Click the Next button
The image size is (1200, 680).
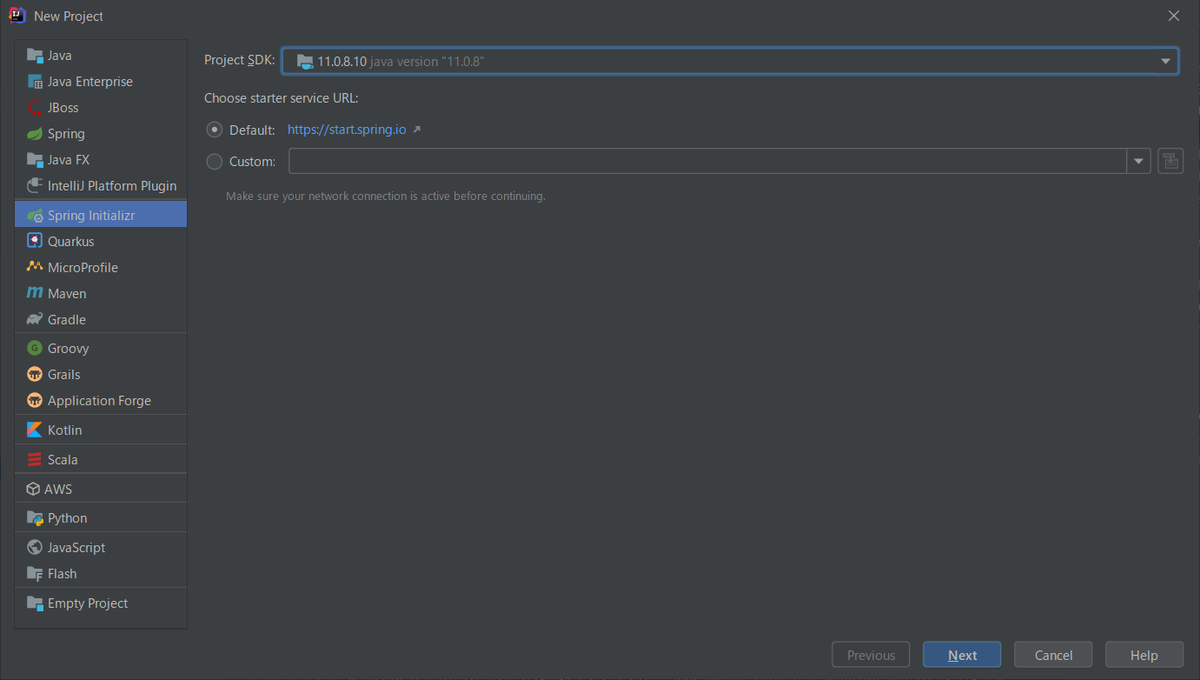pyautogui.click(x=962, y=655)
